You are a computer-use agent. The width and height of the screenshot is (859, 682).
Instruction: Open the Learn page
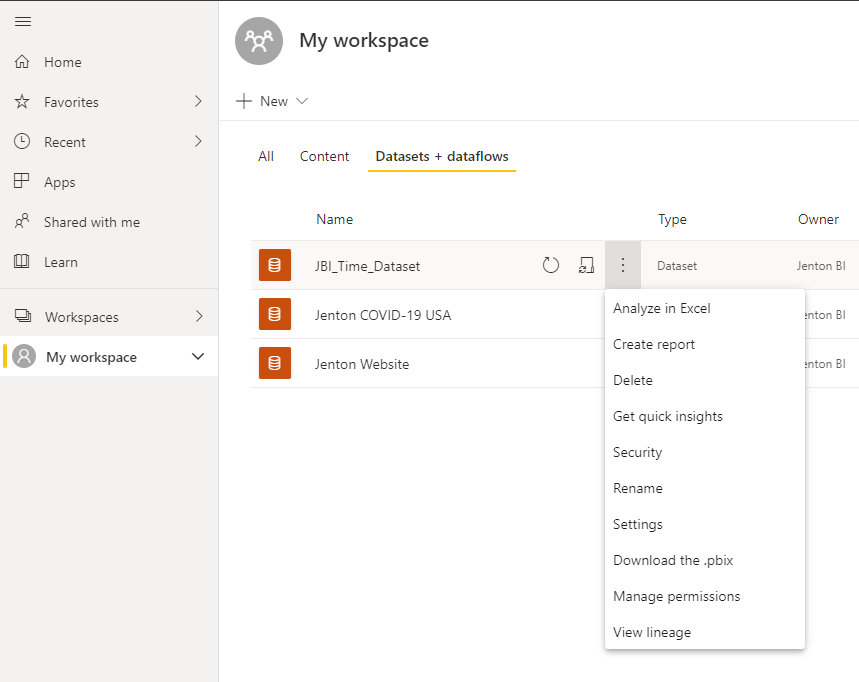click(x=61, y=262)
